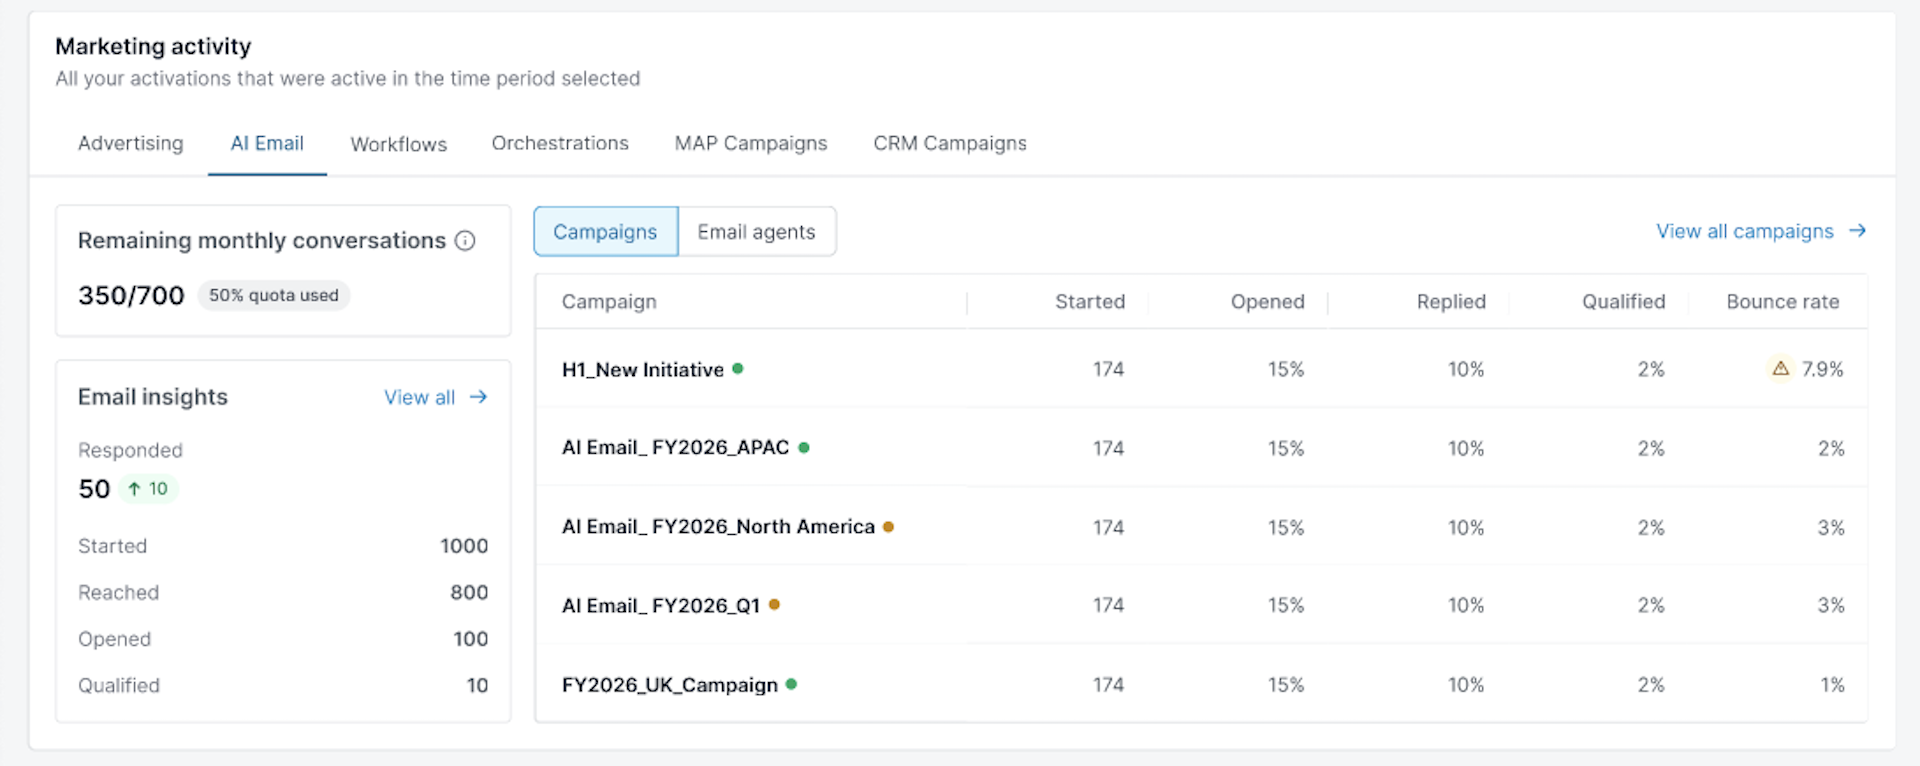This screenshot has height=766, width=1920.
Task: Switch to the Workflows tab
Action: coord(398,144)
